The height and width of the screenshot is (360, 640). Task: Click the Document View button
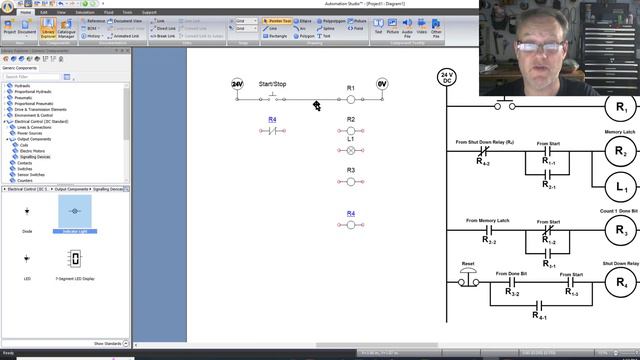coord(124,21)
